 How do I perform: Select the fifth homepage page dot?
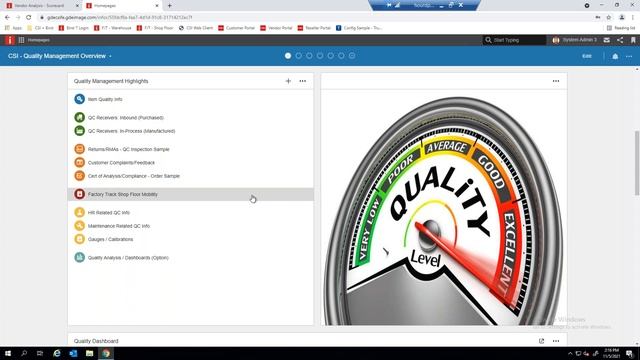pos(330,56)
